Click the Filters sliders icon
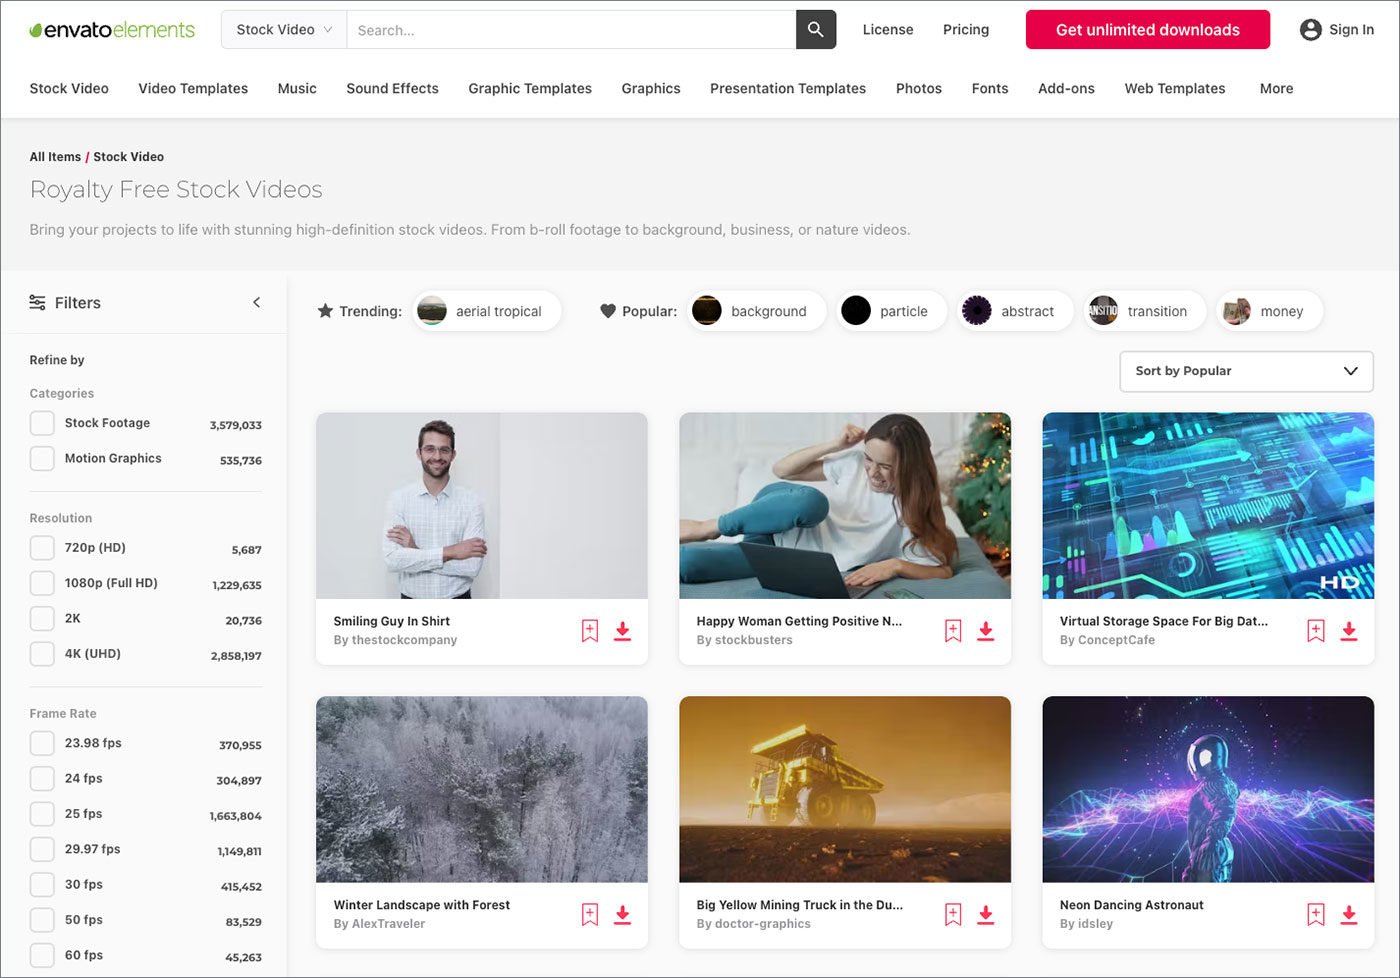 click(x=37, y=302)
